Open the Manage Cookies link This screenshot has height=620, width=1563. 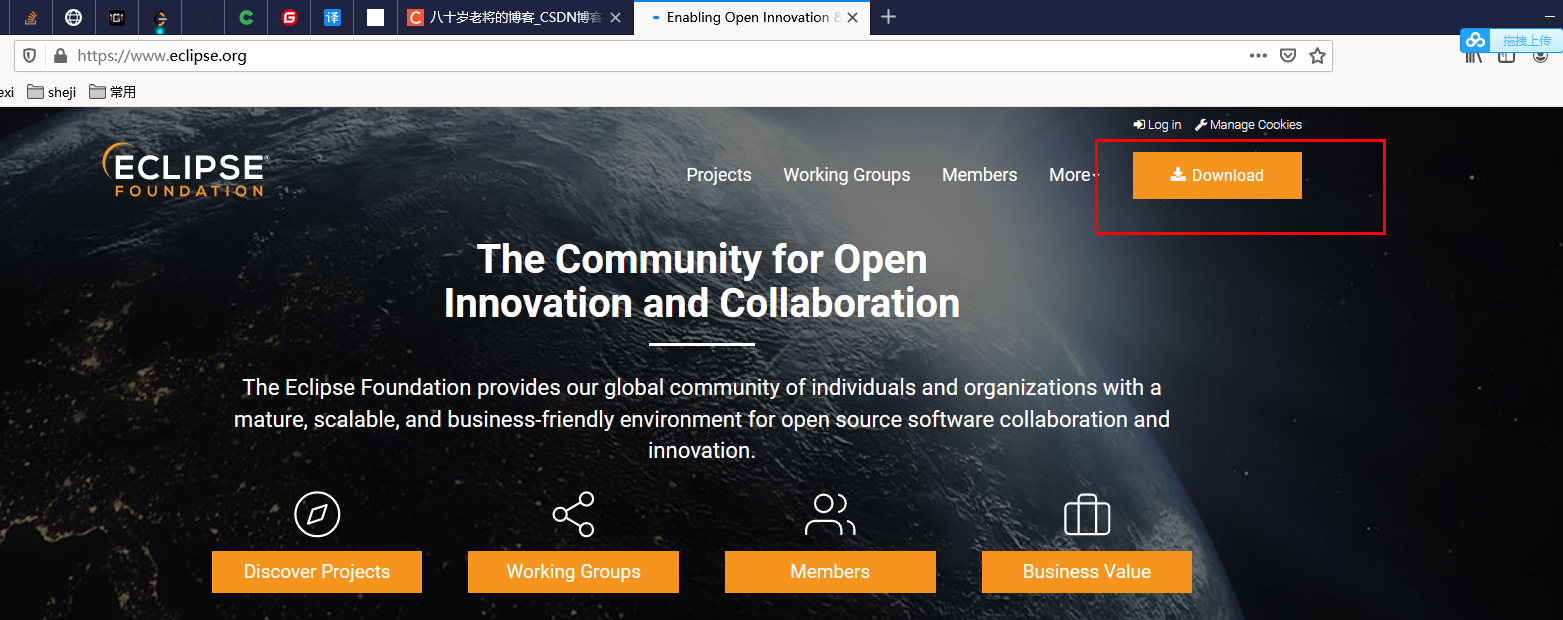pyautogui.click(x=1249, y=125)
